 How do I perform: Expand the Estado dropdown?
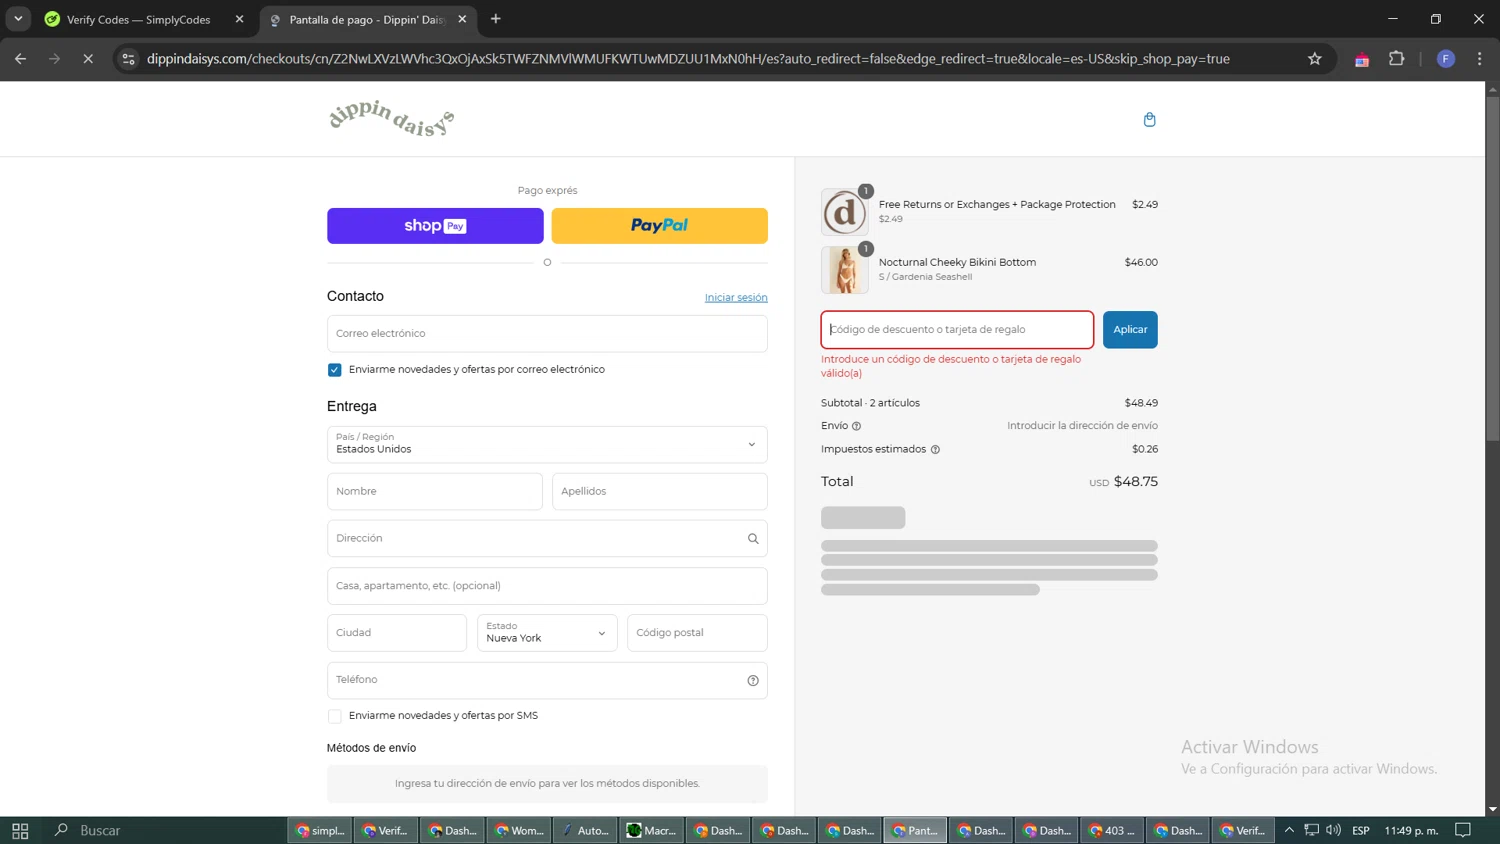(547, 633)
